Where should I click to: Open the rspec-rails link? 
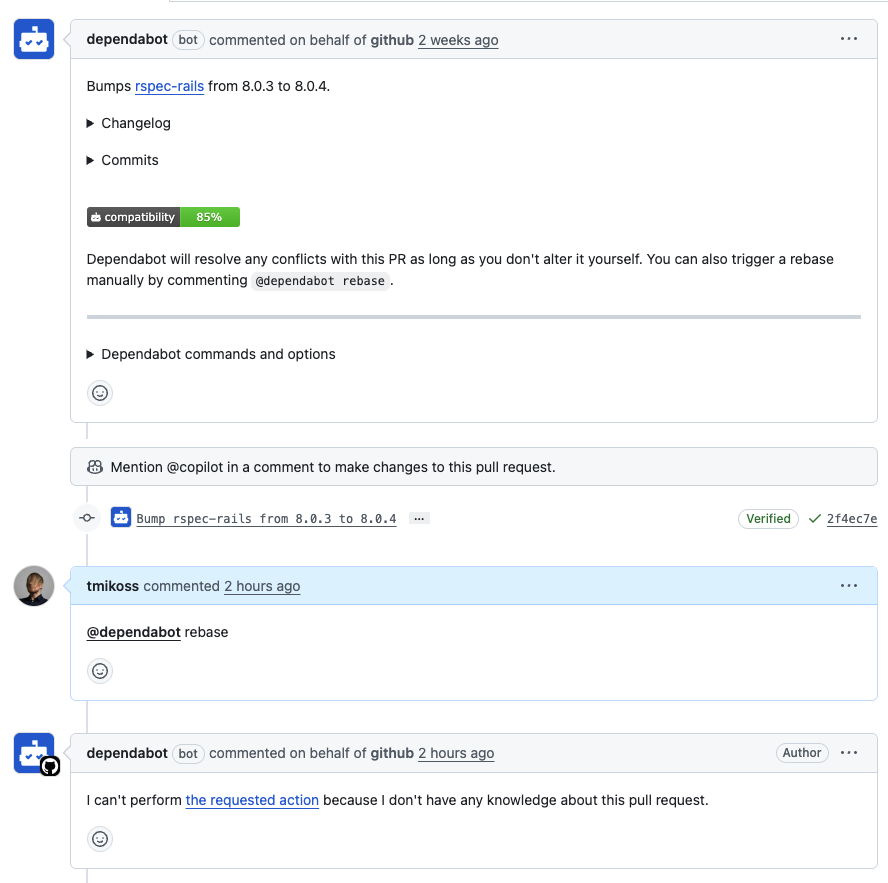point(169,86)
